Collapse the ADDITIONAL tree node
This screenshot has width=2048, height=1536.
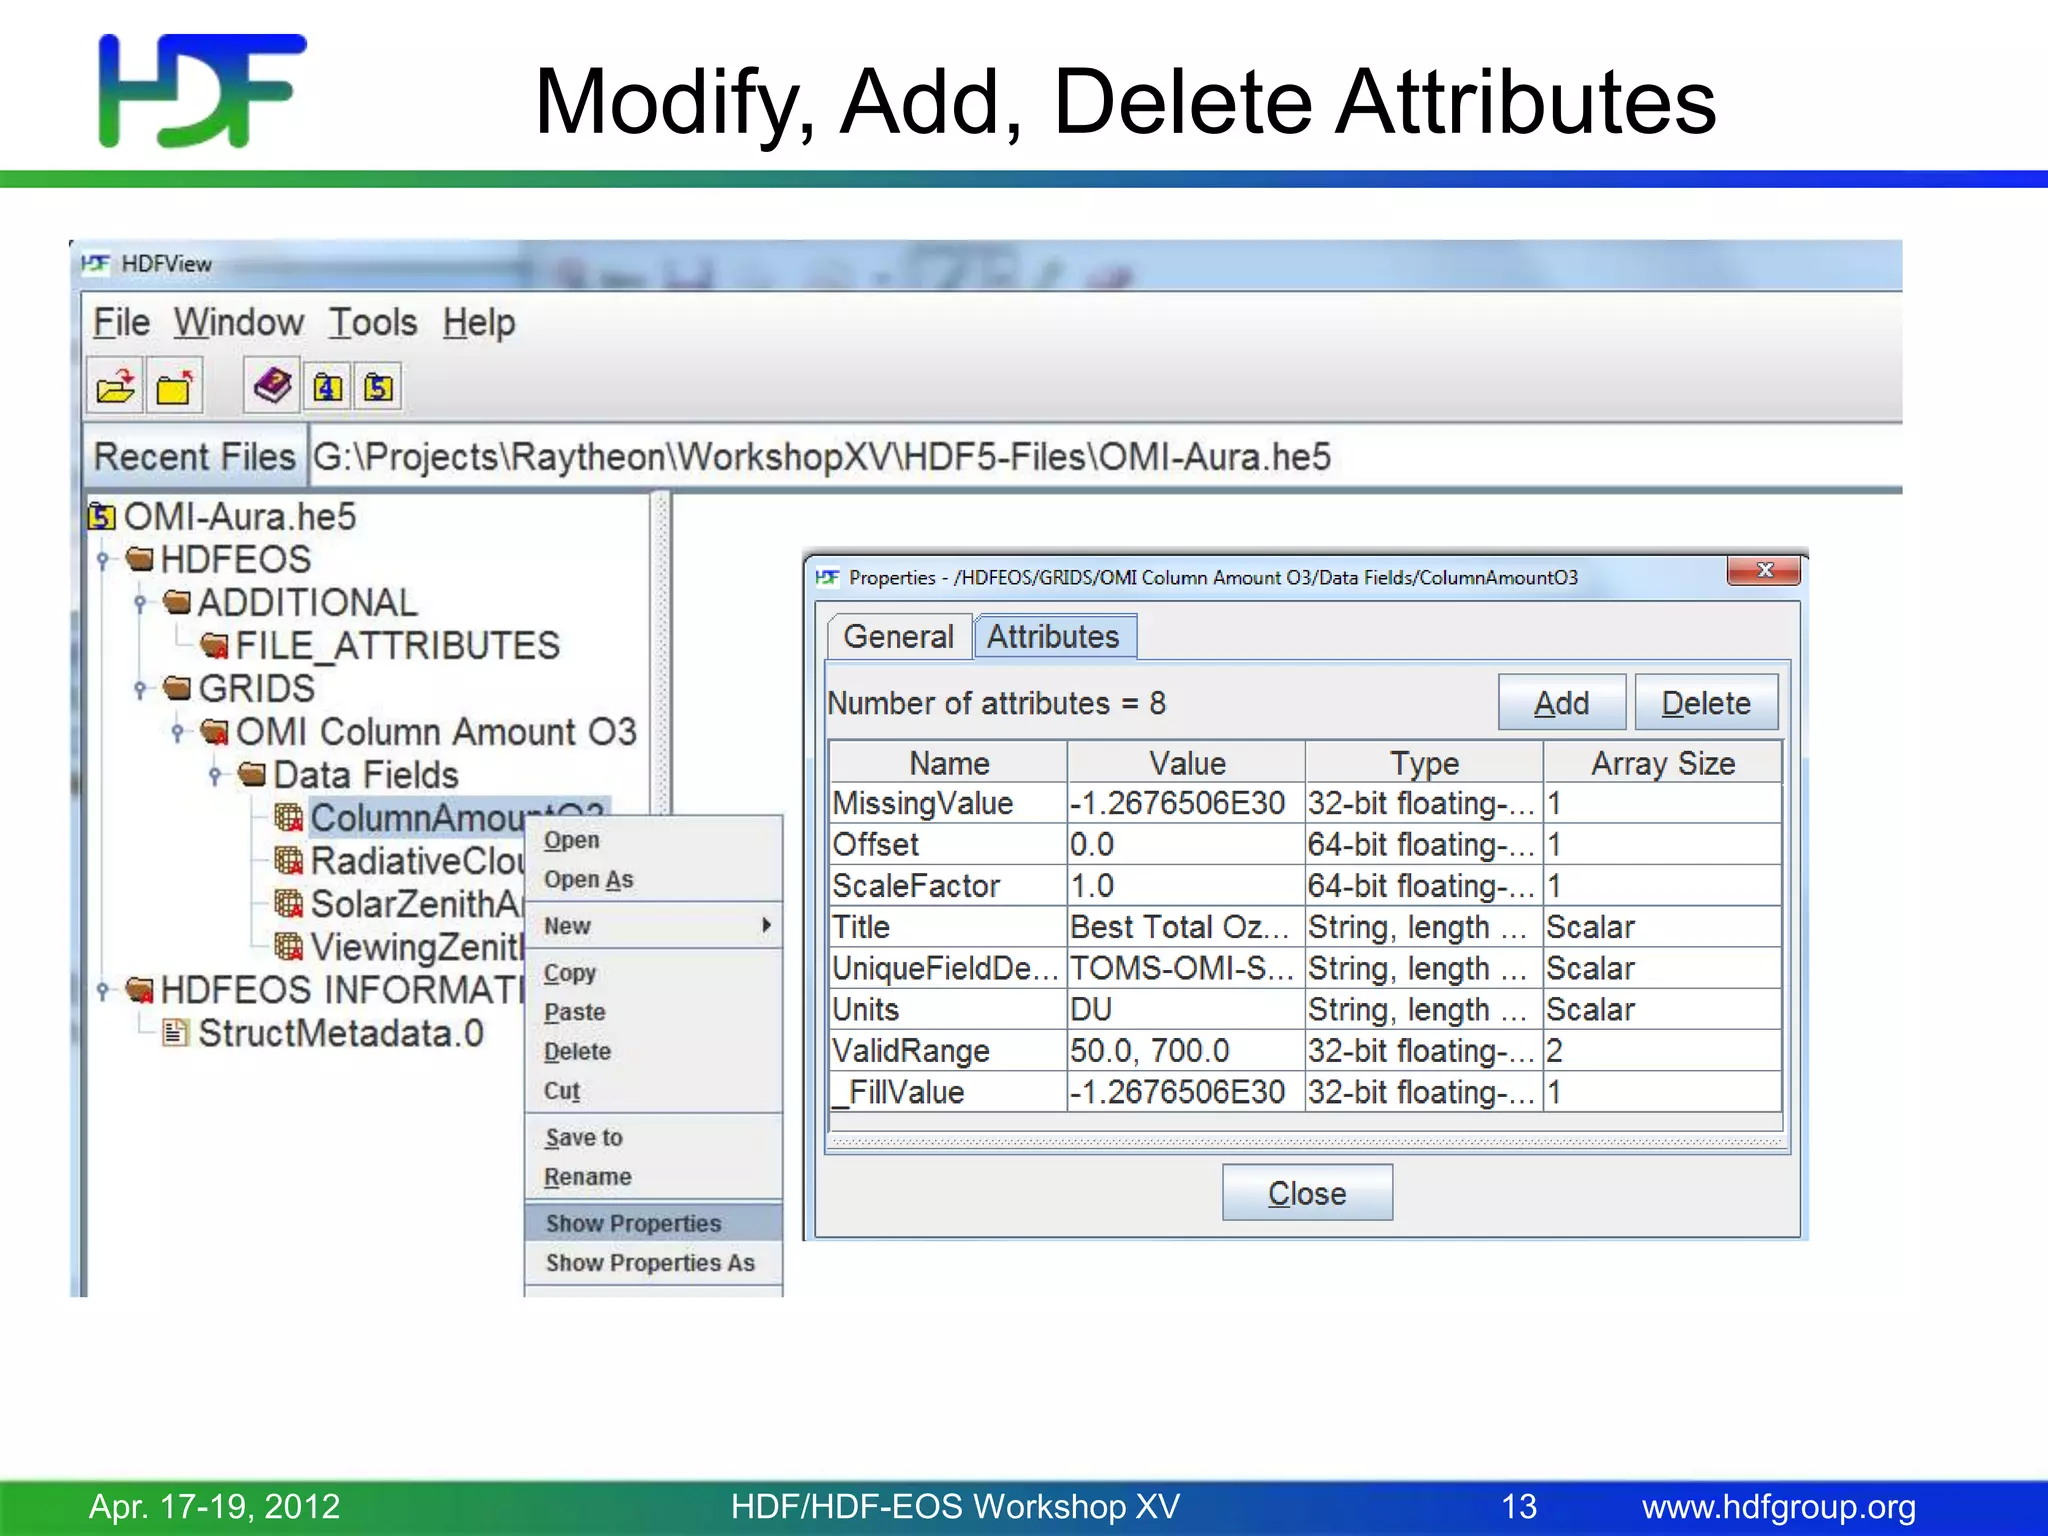point(140,603)
